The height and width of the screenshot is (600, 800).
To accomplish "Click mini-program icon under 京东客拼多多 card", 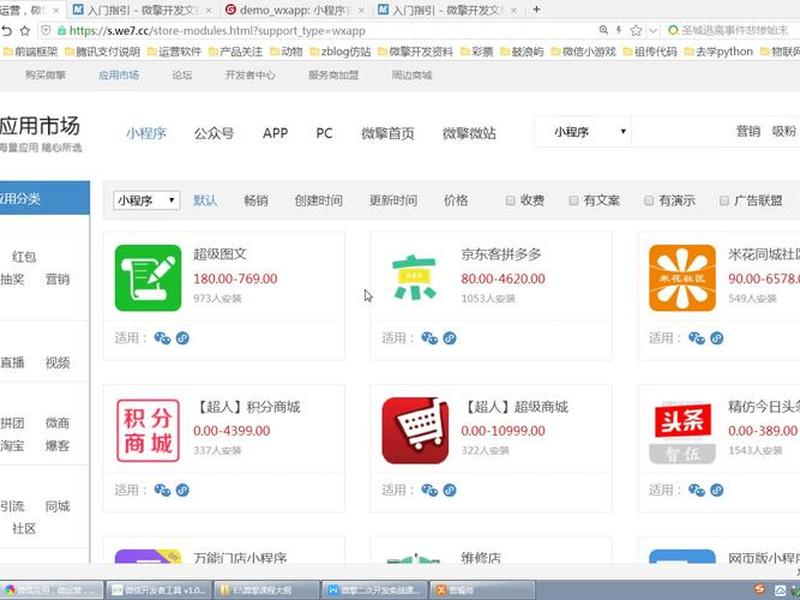I will [449, 338].
